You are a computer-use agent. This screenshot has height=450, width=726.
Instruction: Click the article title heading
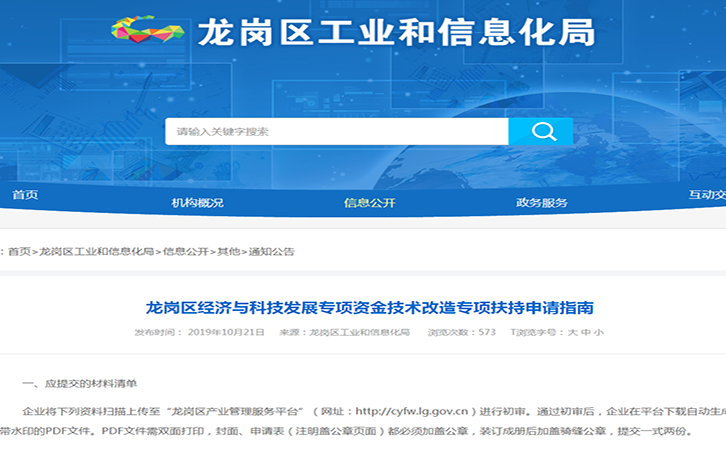[x=369, y=307]
